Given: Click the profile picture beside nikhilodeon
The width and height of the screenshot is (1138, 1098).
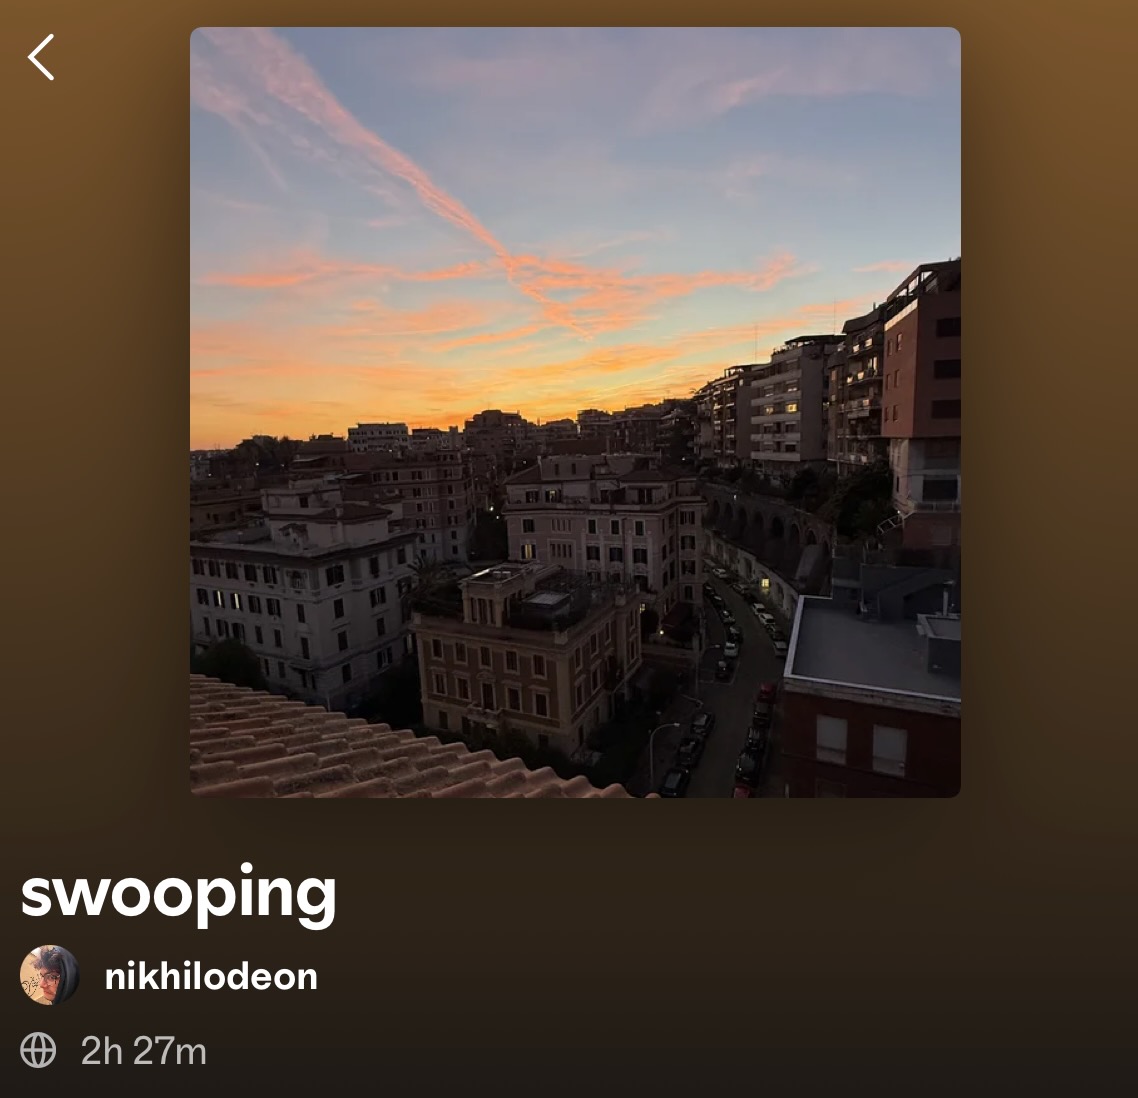Looking at the screenshot, I should click(49, 975).
